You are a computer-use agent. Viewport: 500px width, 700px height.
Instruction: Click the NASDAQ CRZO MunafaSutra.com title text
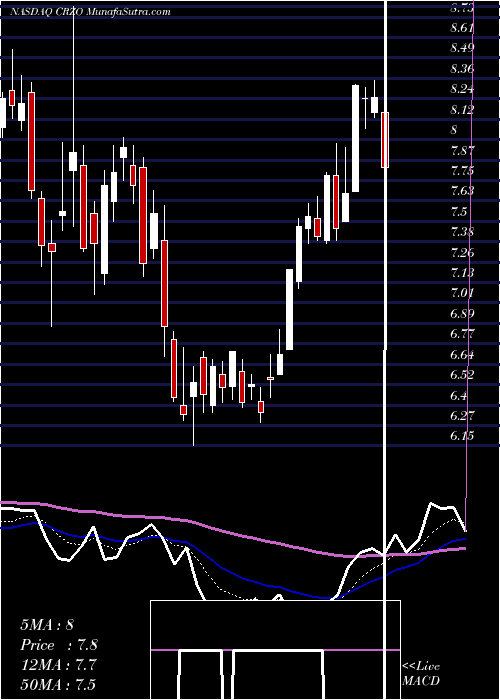pos(90,12)
